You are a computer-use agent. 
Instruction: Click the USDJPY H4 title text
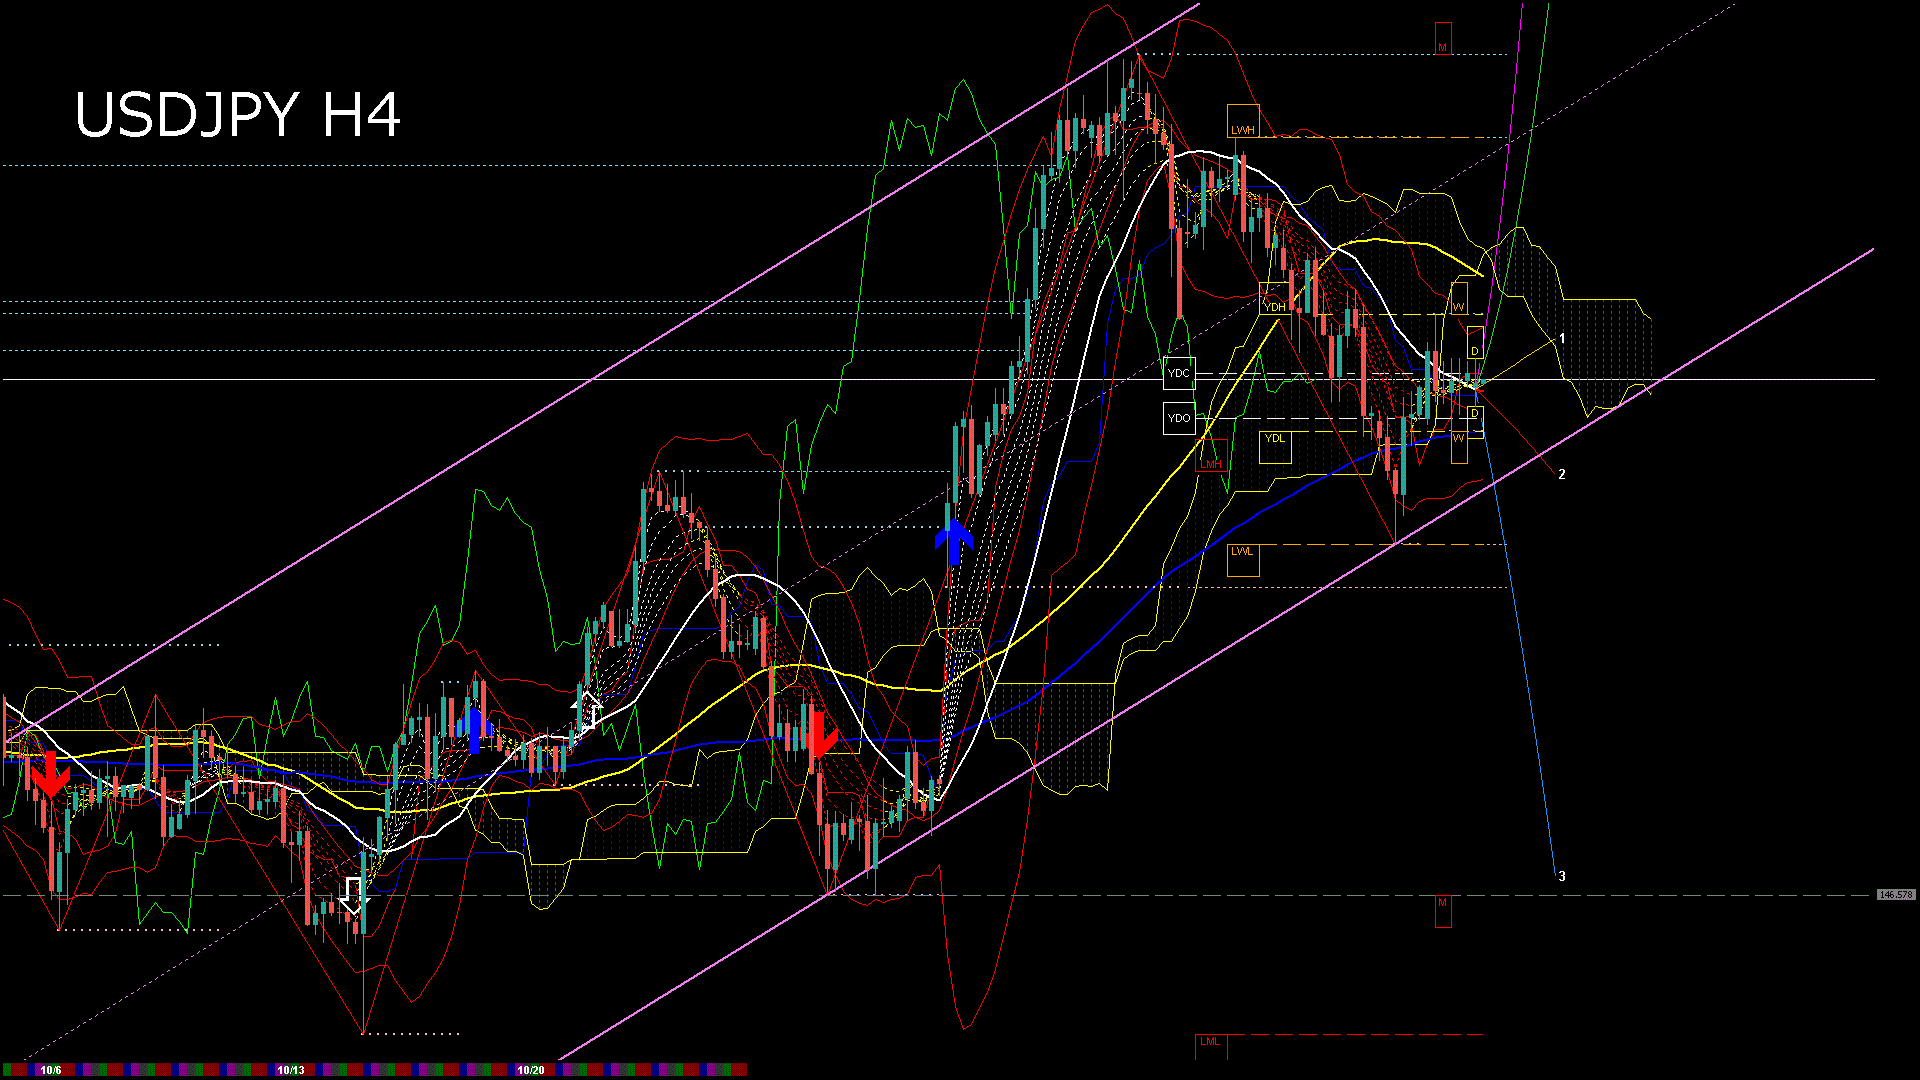tap(238, 115)
